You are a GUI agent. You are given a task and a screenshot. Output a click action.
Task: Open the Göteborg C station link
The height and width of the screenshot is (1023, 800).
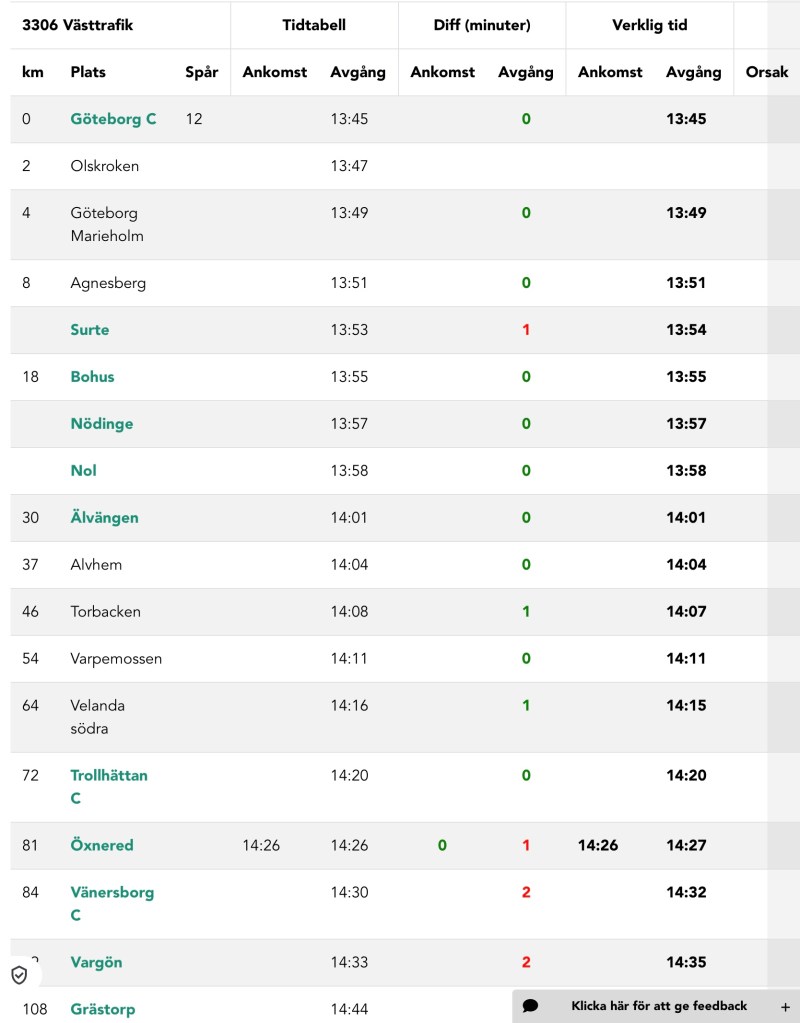coord(113,119)
